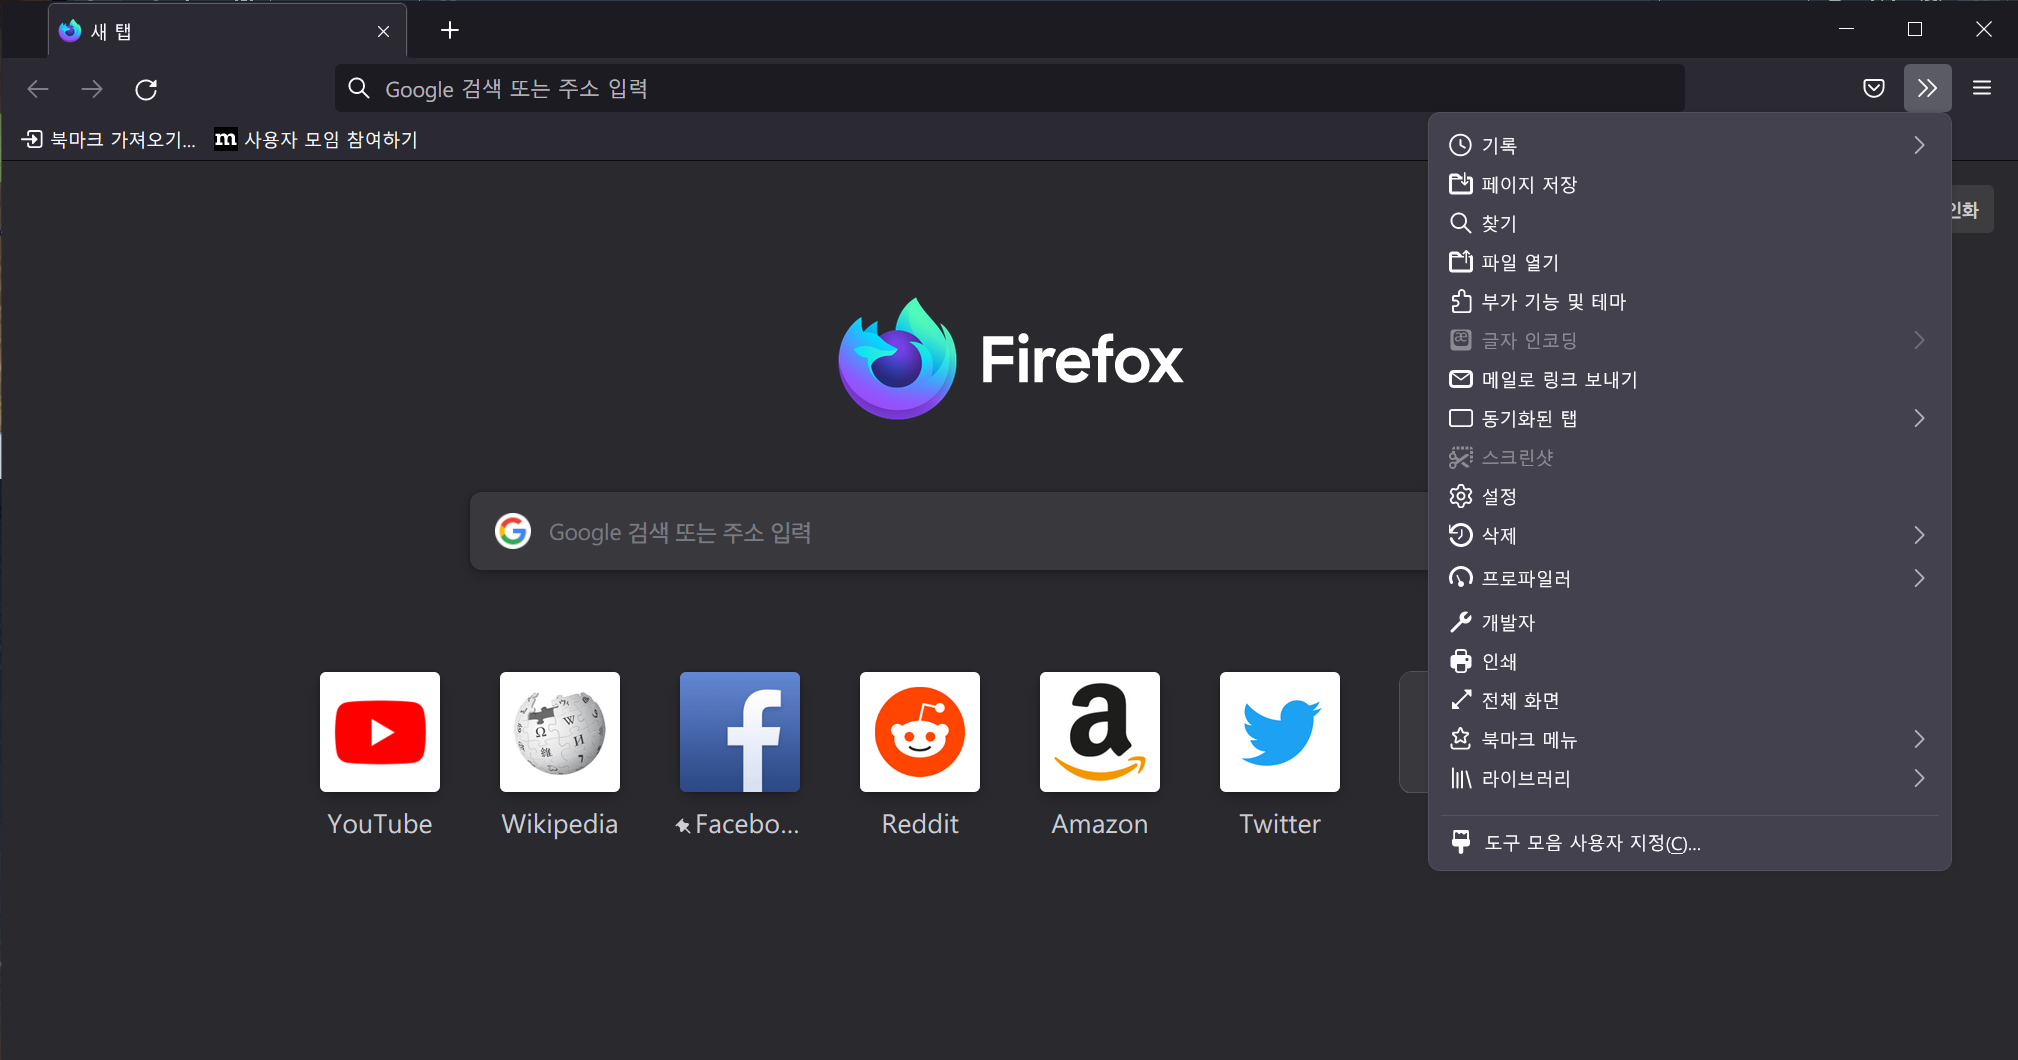Click the Forward navigation arrow
This screenshot has height=1060, width=2018.
(92, 89)
